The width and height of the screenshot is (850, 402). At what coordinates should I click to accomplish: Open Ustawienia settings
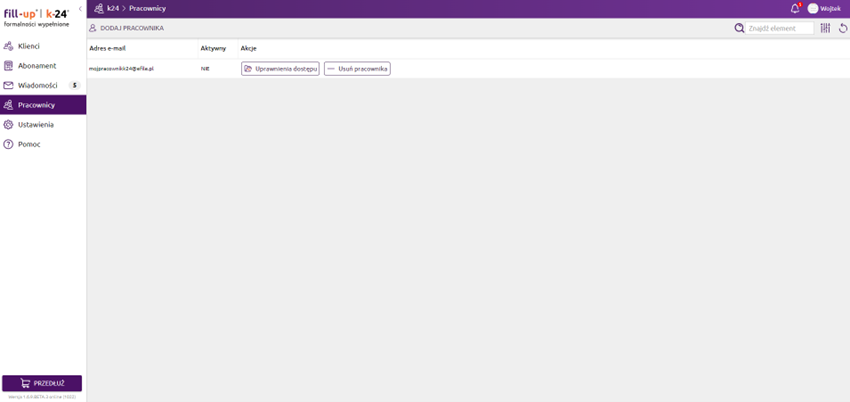coord(35,125)
